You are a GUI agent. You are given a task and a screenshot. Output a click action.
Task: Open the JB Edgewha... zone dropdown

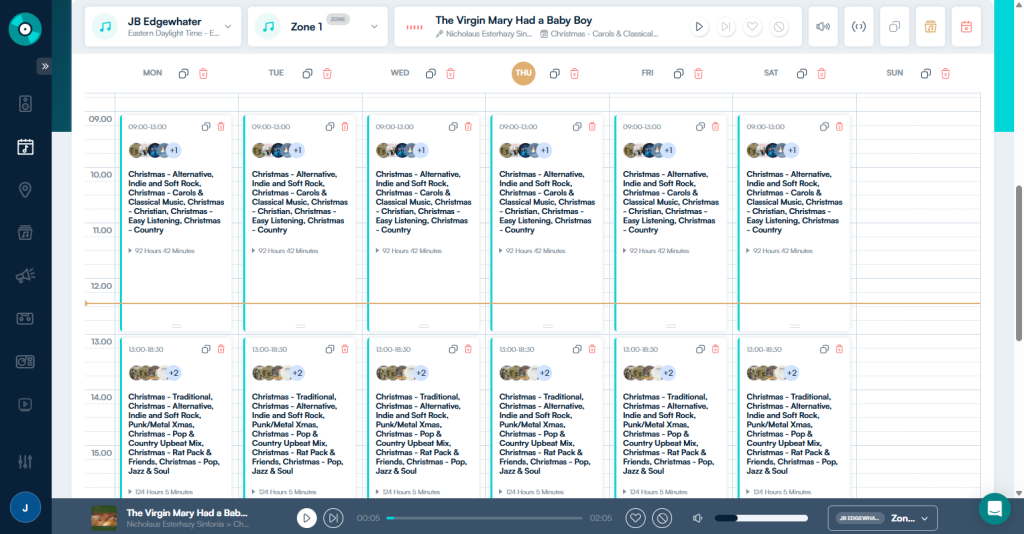(883, 518)
